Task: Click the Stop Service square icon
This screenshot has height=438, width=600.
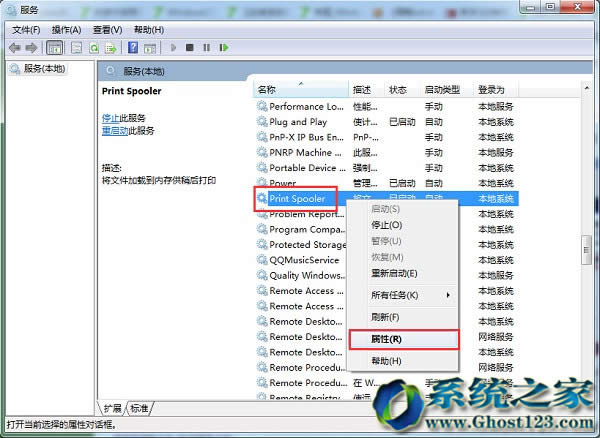Action: pyautogui.click(x=189, y=47)
